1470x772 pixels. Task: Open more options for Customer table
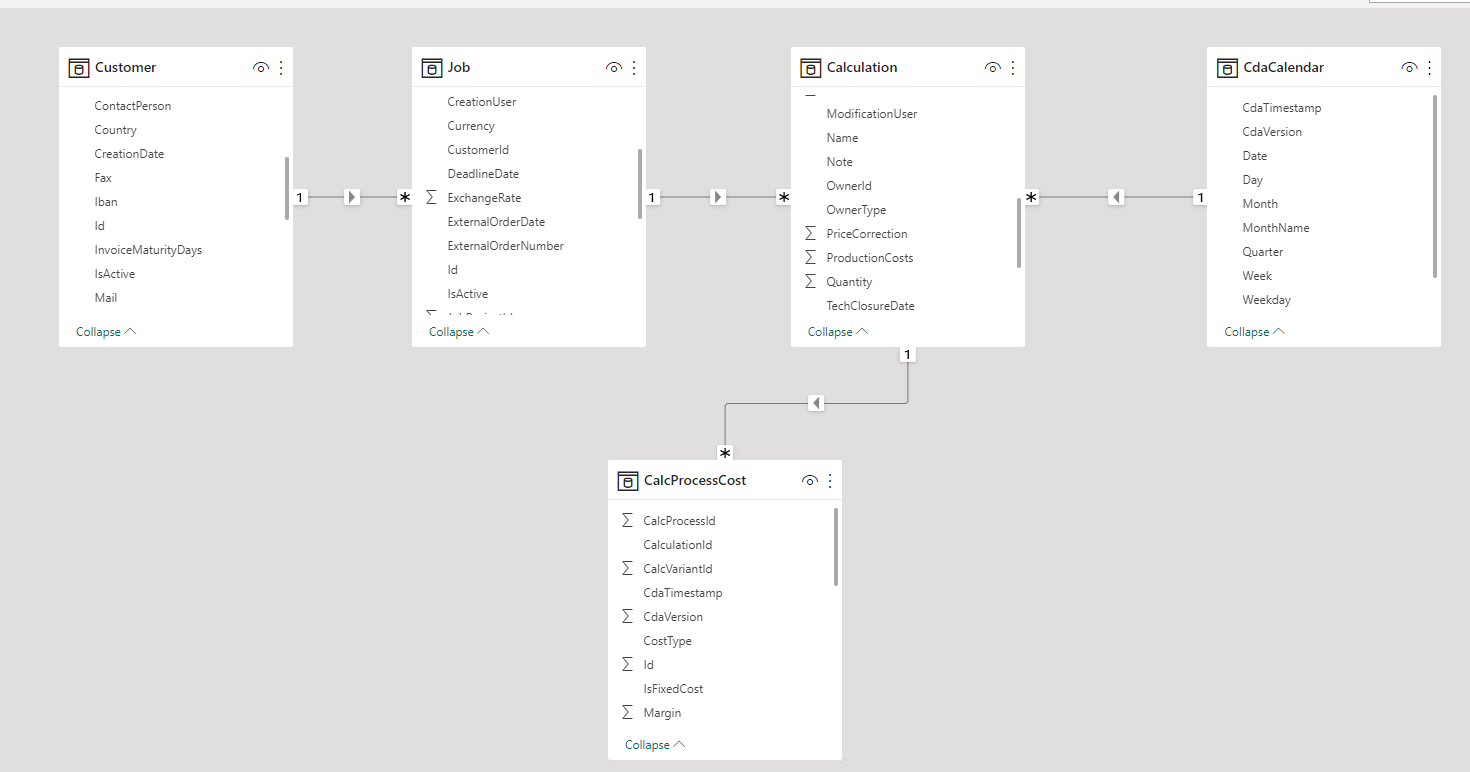coord(281,68)
